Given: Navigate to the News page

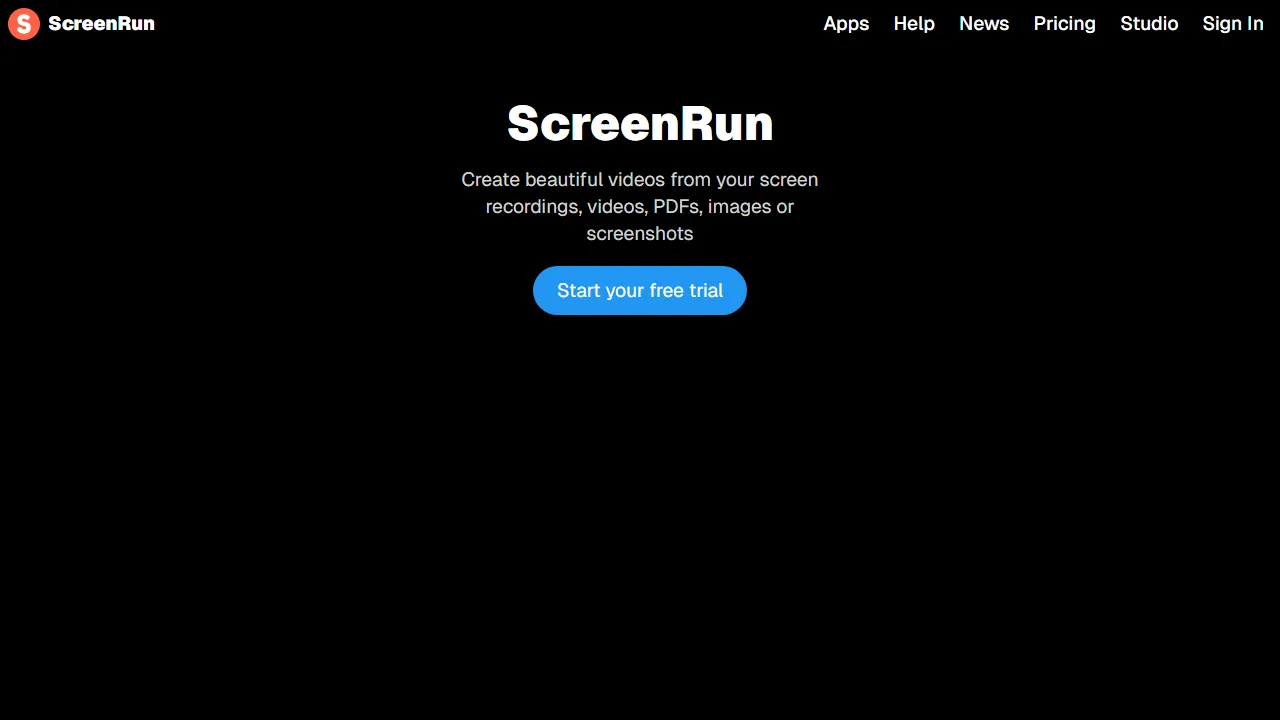Looking at the screenshot, I should [x=984, y=23].
